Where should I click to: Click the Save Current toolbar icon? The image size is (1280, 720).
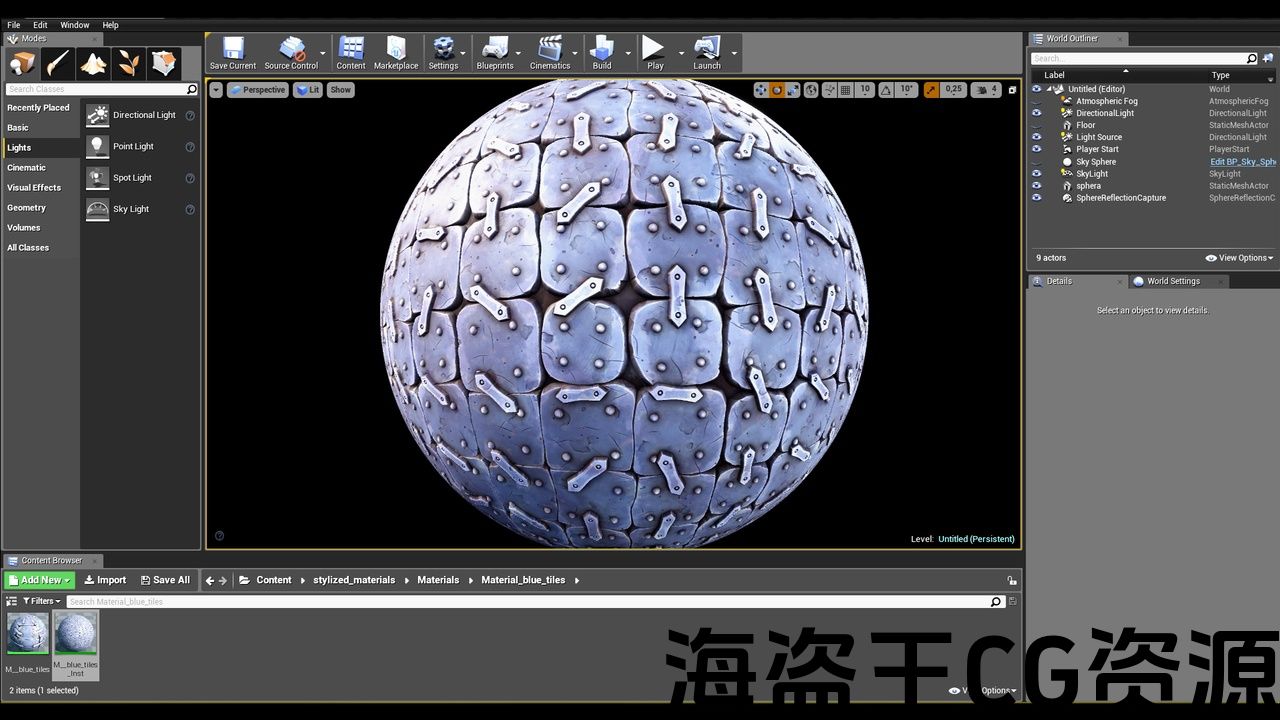233,53
